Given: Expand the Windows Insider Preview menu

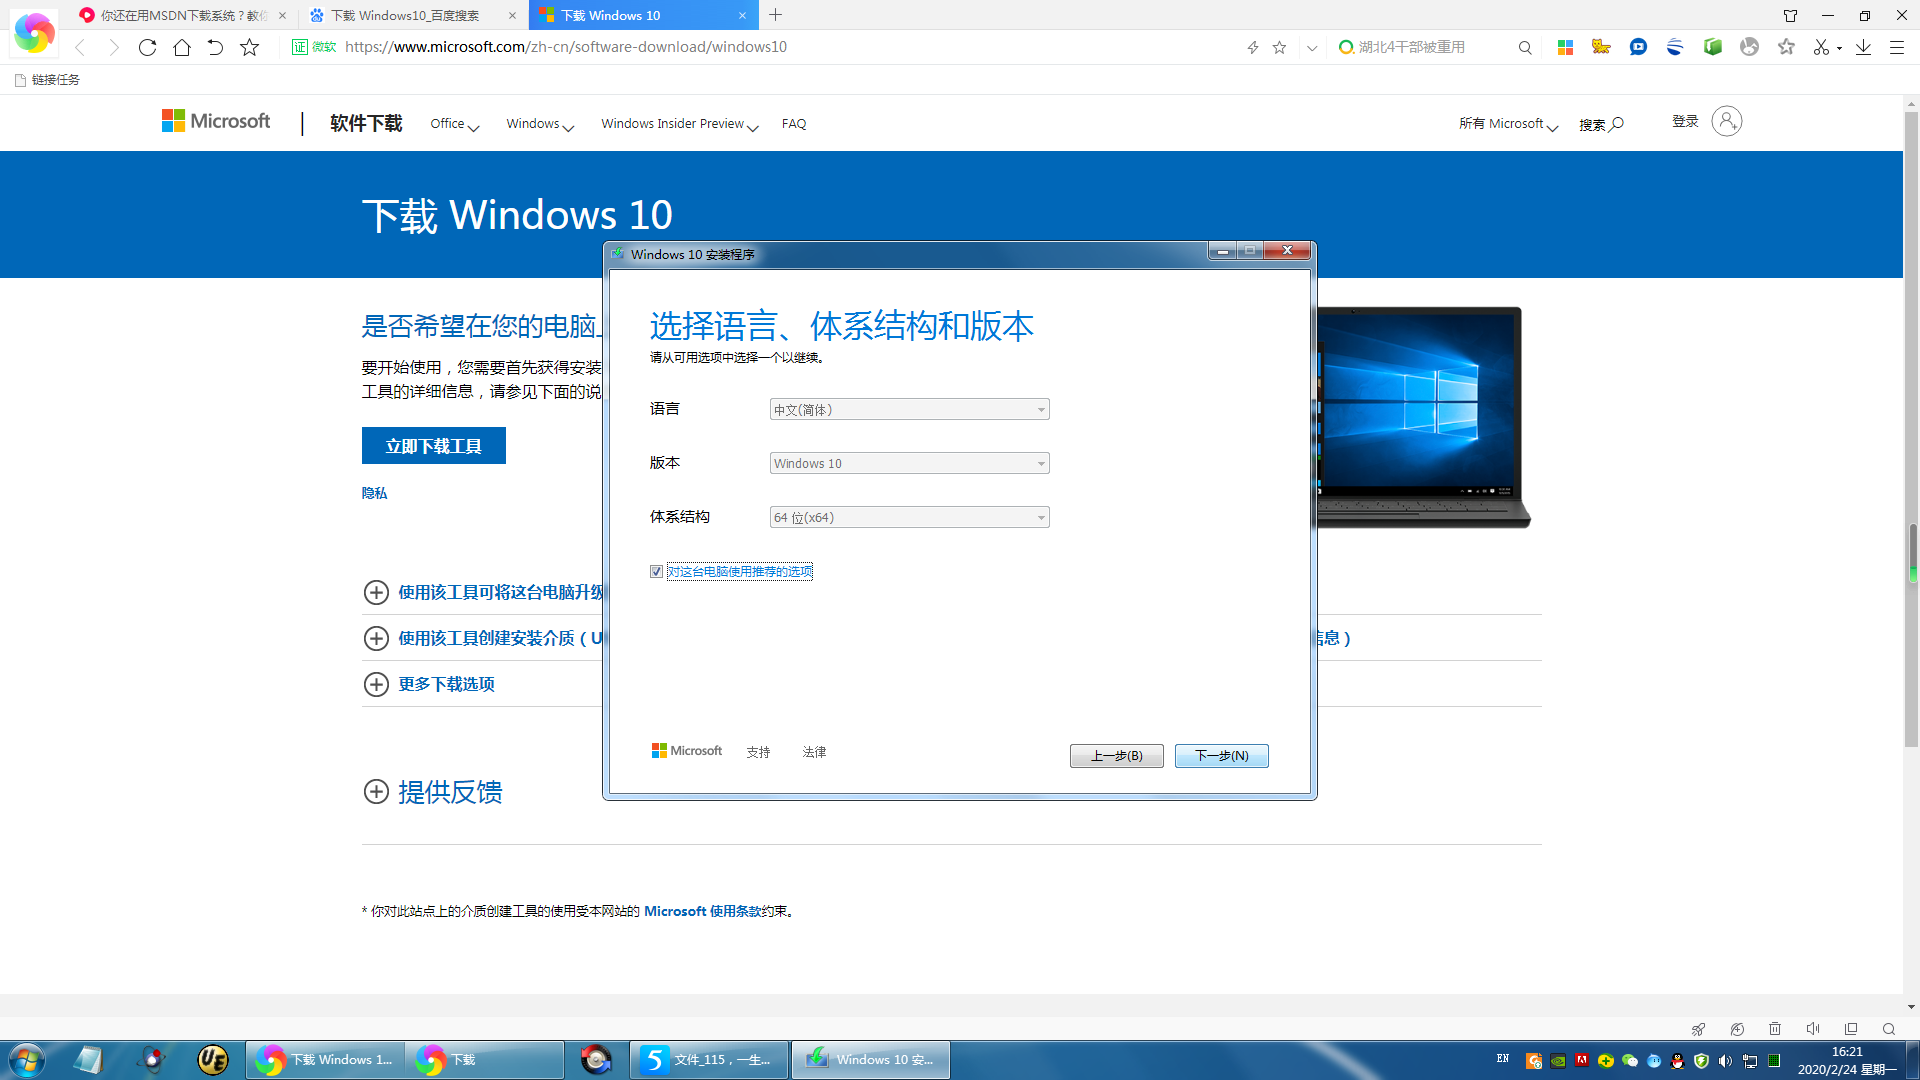Looking at the screenshot, I should pos(680,124).
